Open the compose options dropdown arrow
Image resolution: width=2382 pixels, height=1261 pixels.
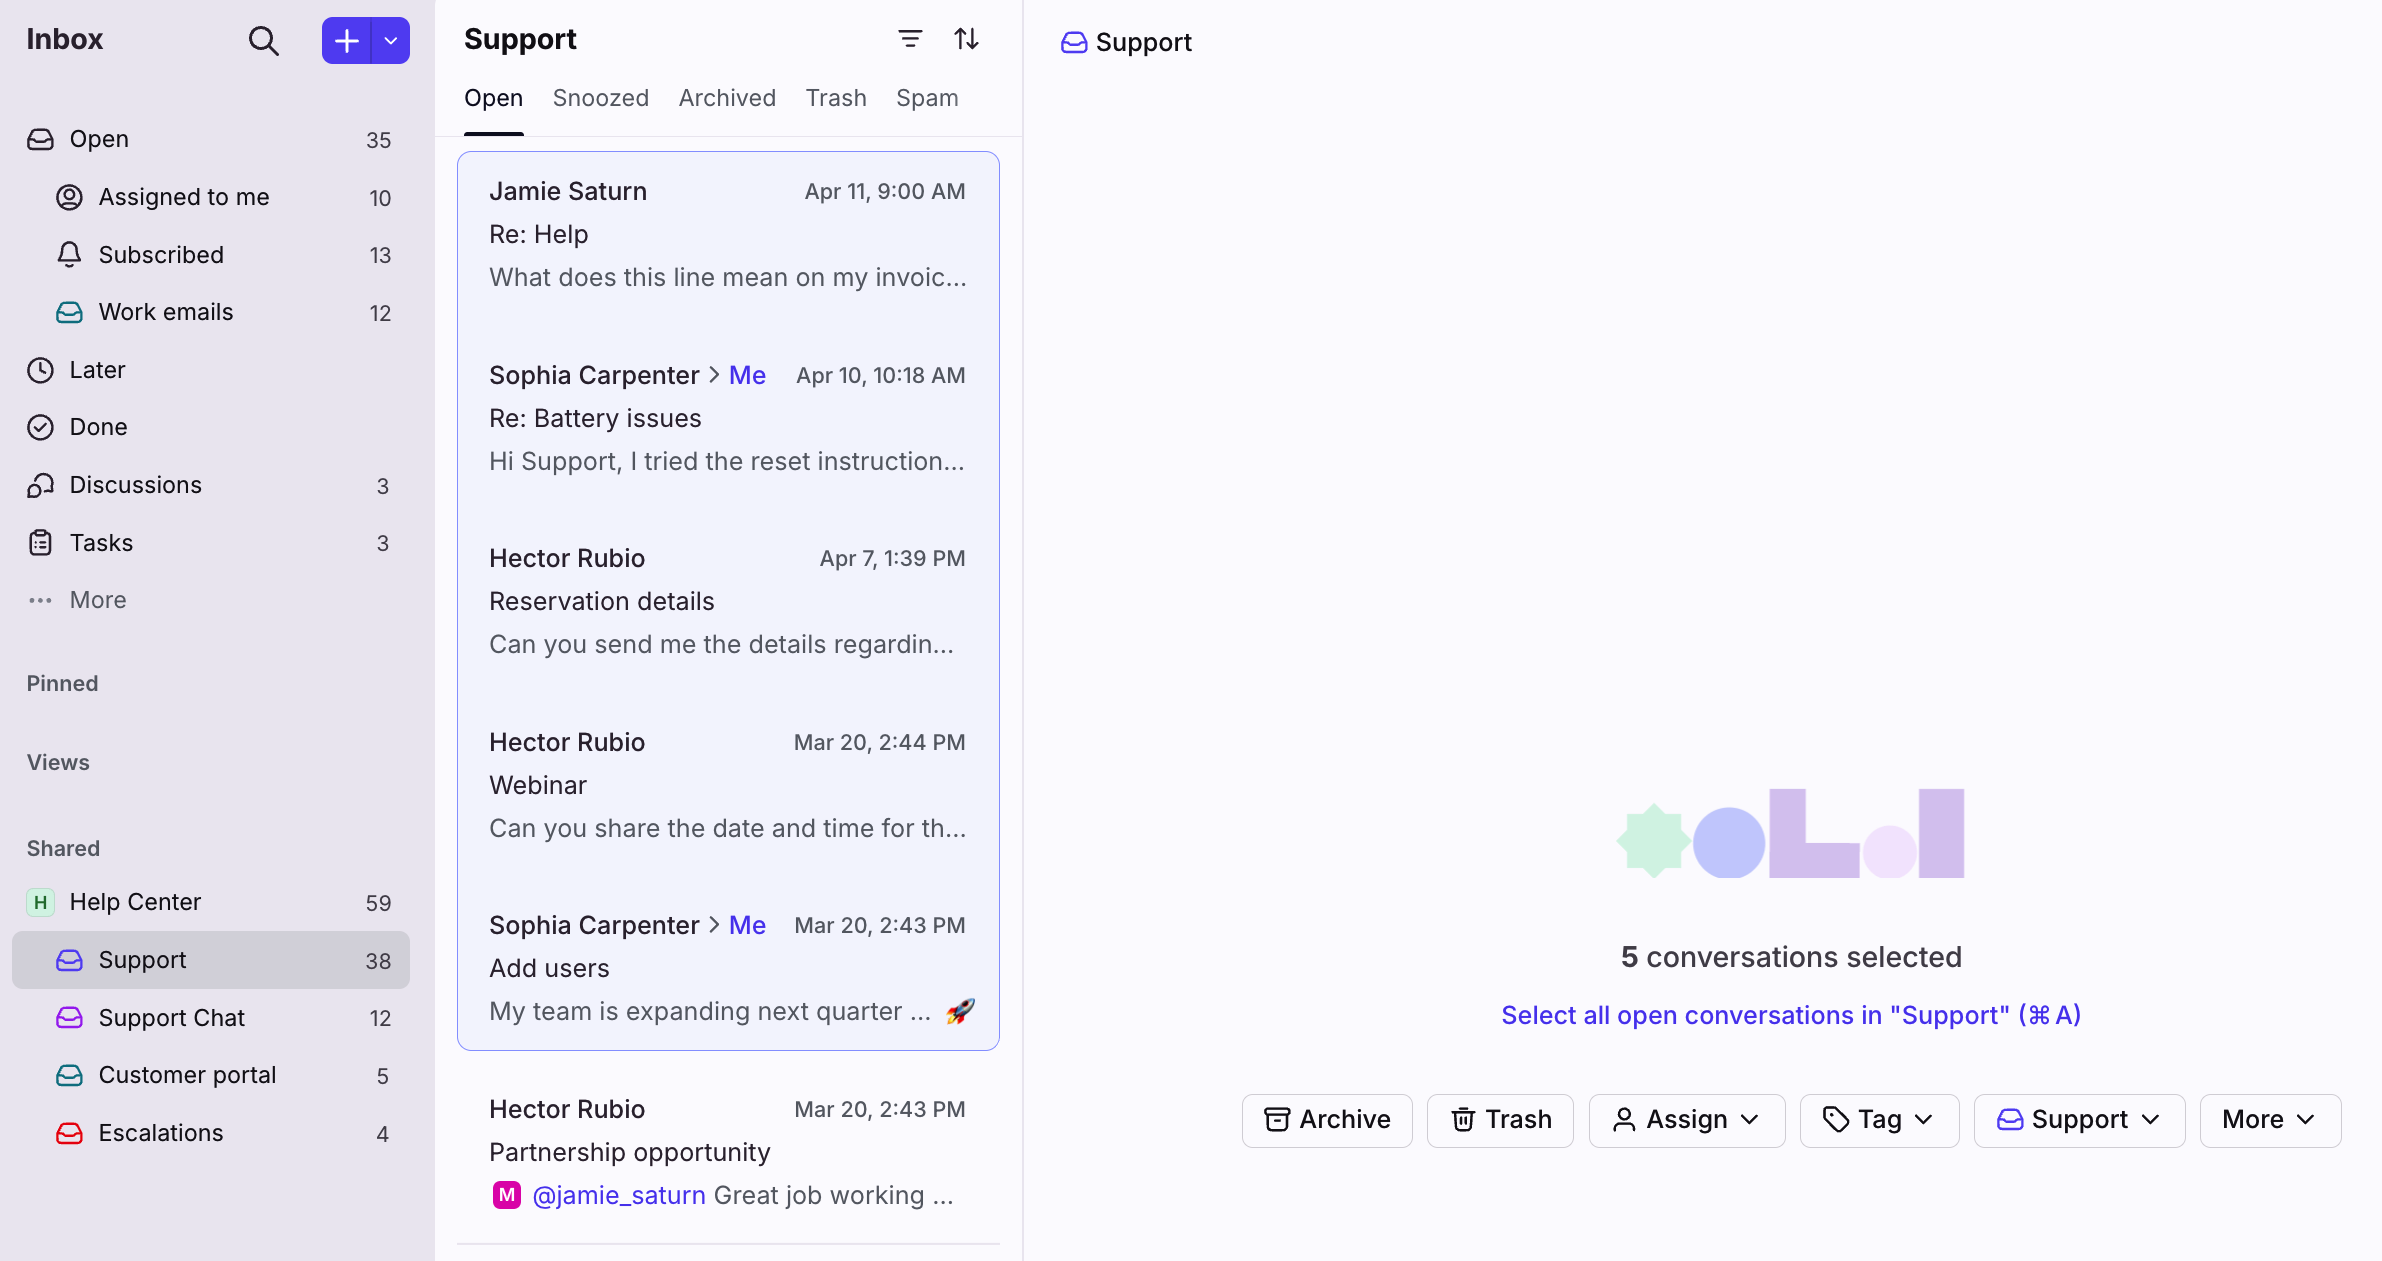[391, 41]
